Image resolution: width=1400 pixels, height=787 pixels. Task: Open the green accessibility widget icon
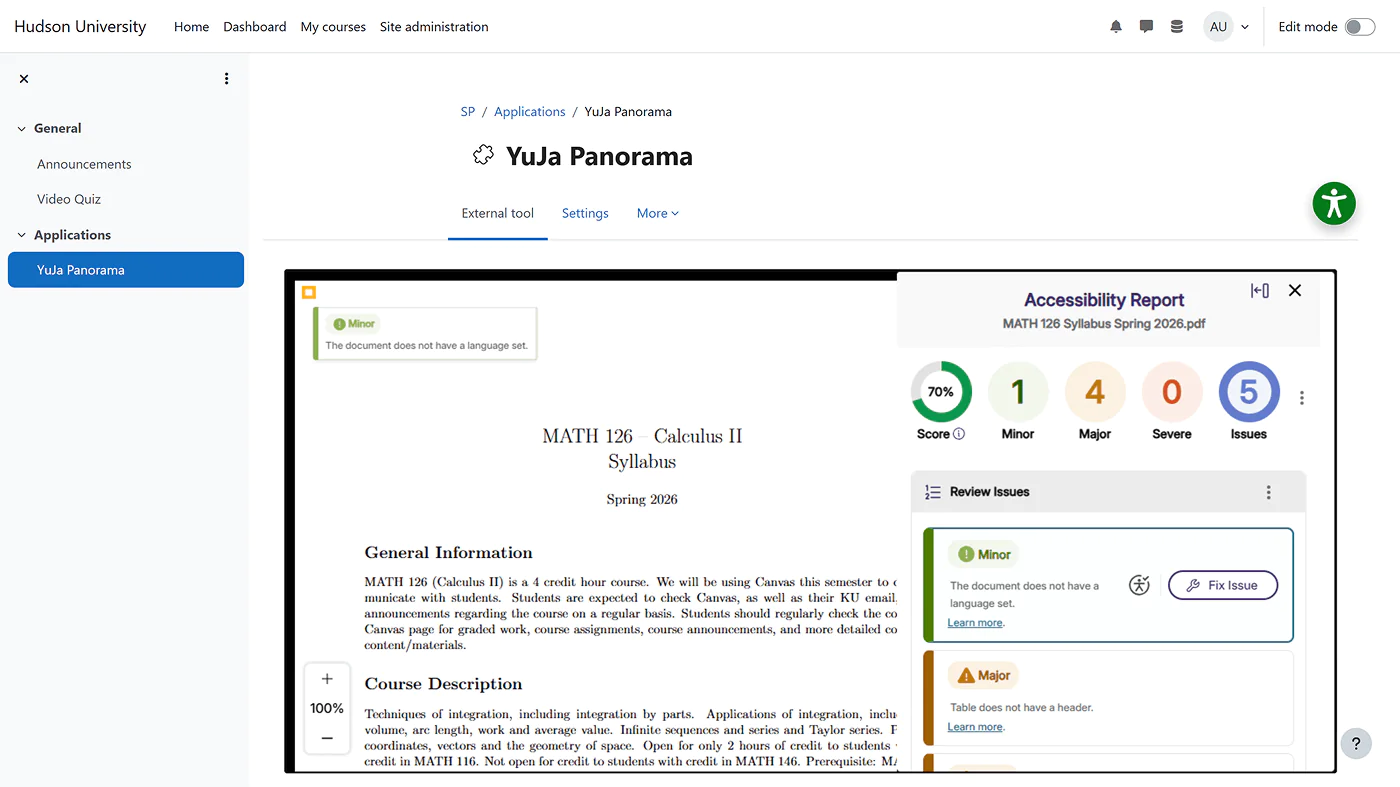(1334, 204)
